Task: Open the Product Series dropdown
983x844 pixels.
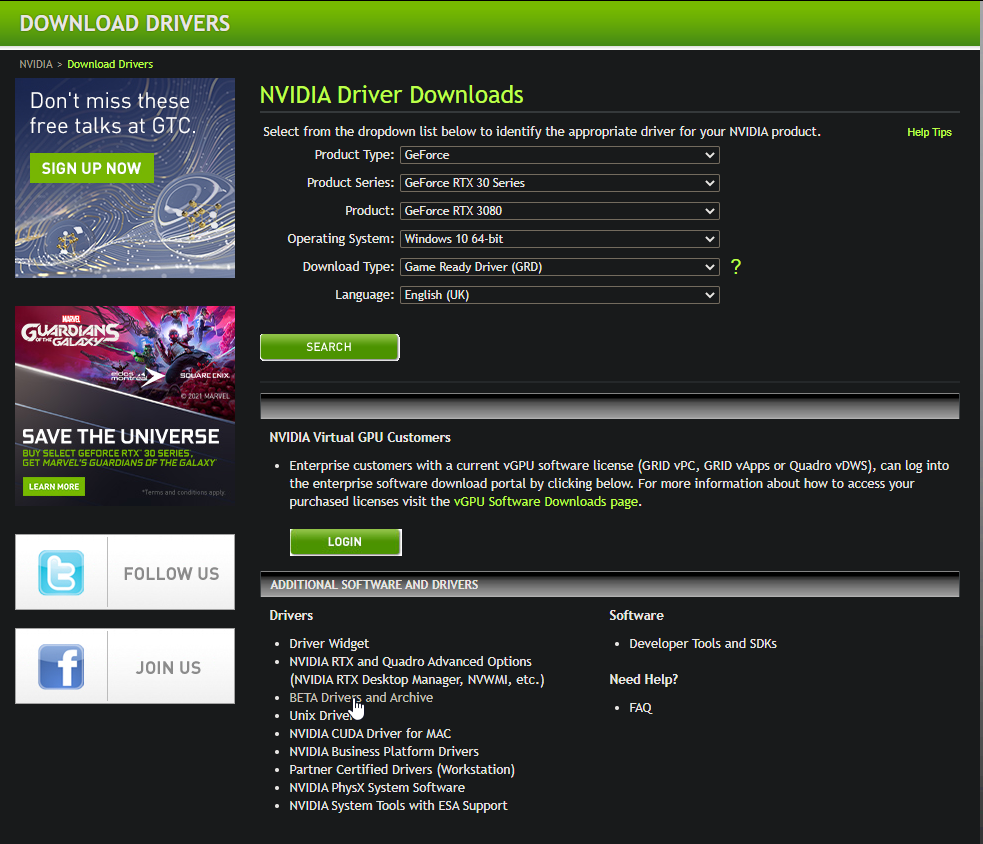Action: (x=559, y=183)
